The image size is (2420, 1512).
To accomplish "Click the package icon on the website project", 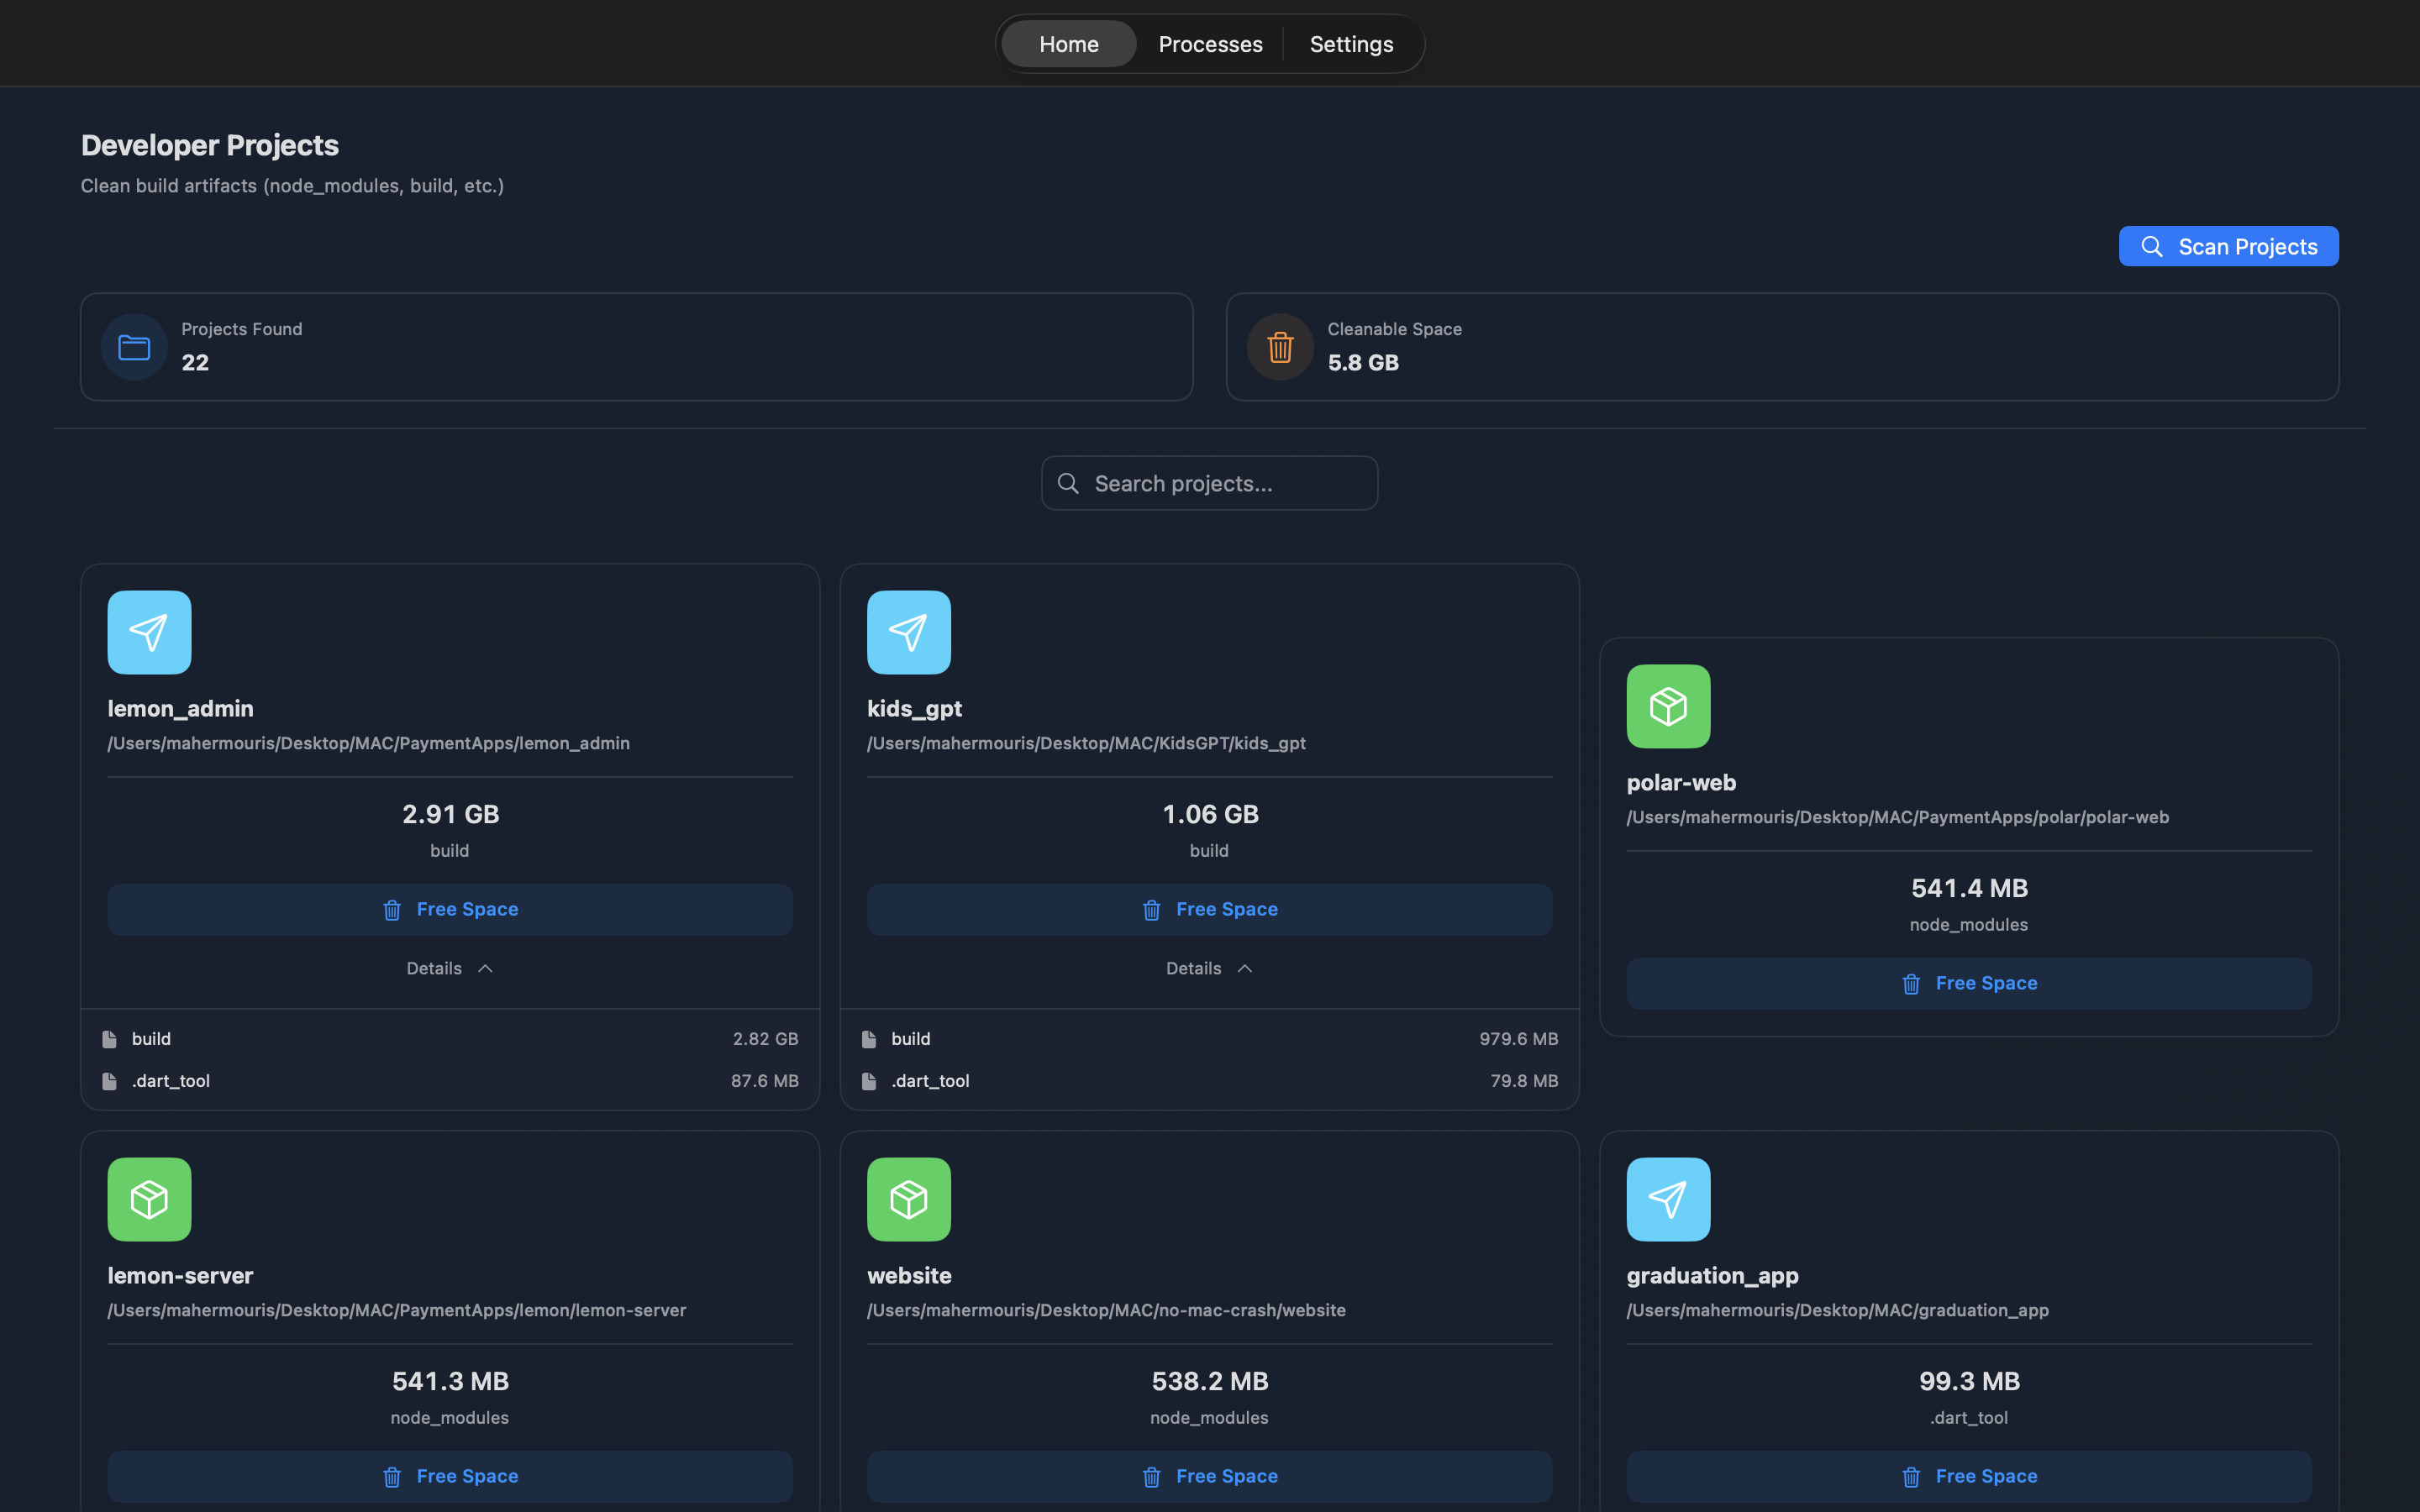I will (907, 1199).
